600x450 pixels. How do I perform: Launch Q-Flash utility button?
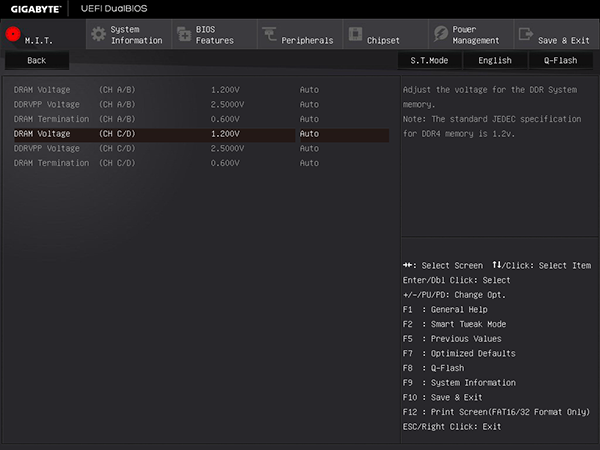pos(561,60)
